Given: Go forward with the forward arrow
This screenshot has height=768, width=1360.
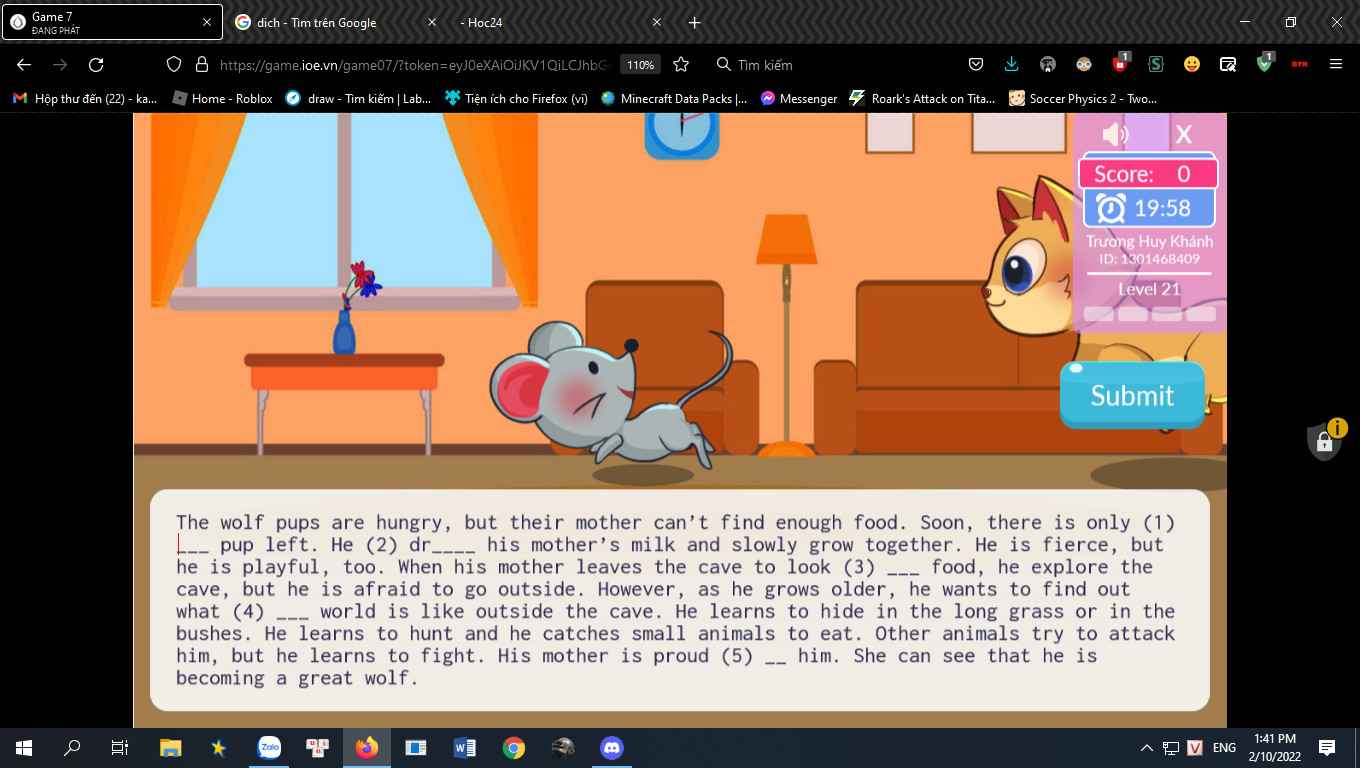Looking at the screenshot, I should coord(60,64).
